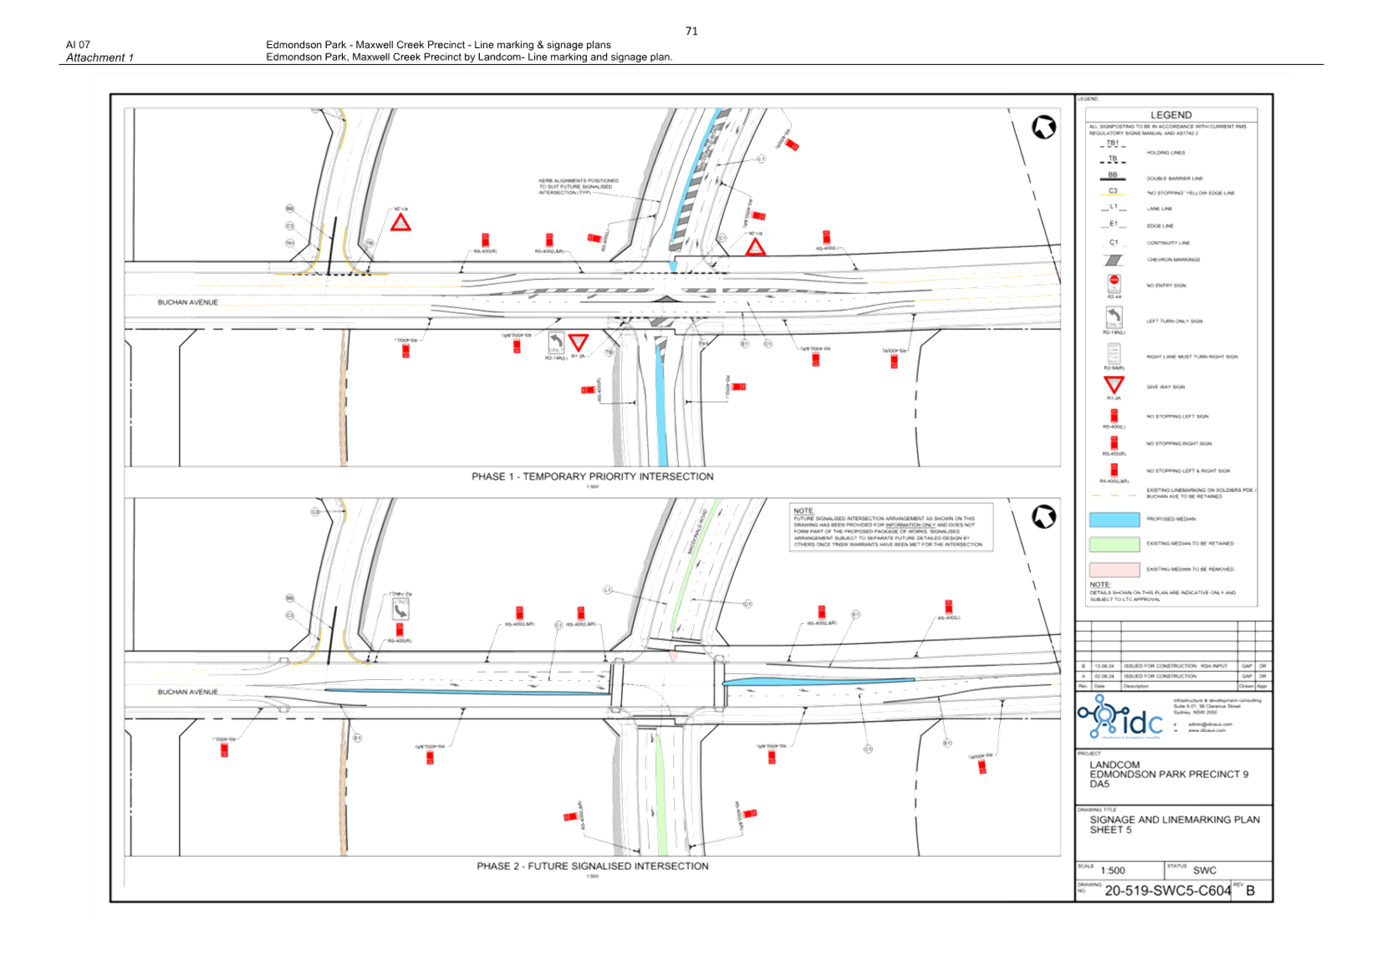Image resolution: width=1382 pixels, height=977 pixels.
Task: Click revision A row dated 02.08.24
Action: [x=1173, y=676]
